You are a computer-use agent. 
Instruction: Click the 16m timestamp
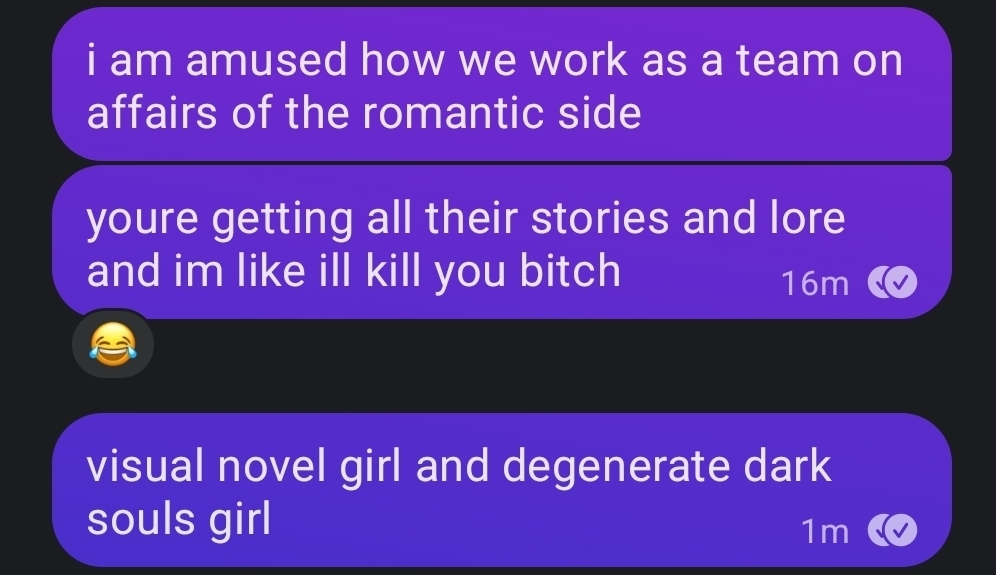815,283
